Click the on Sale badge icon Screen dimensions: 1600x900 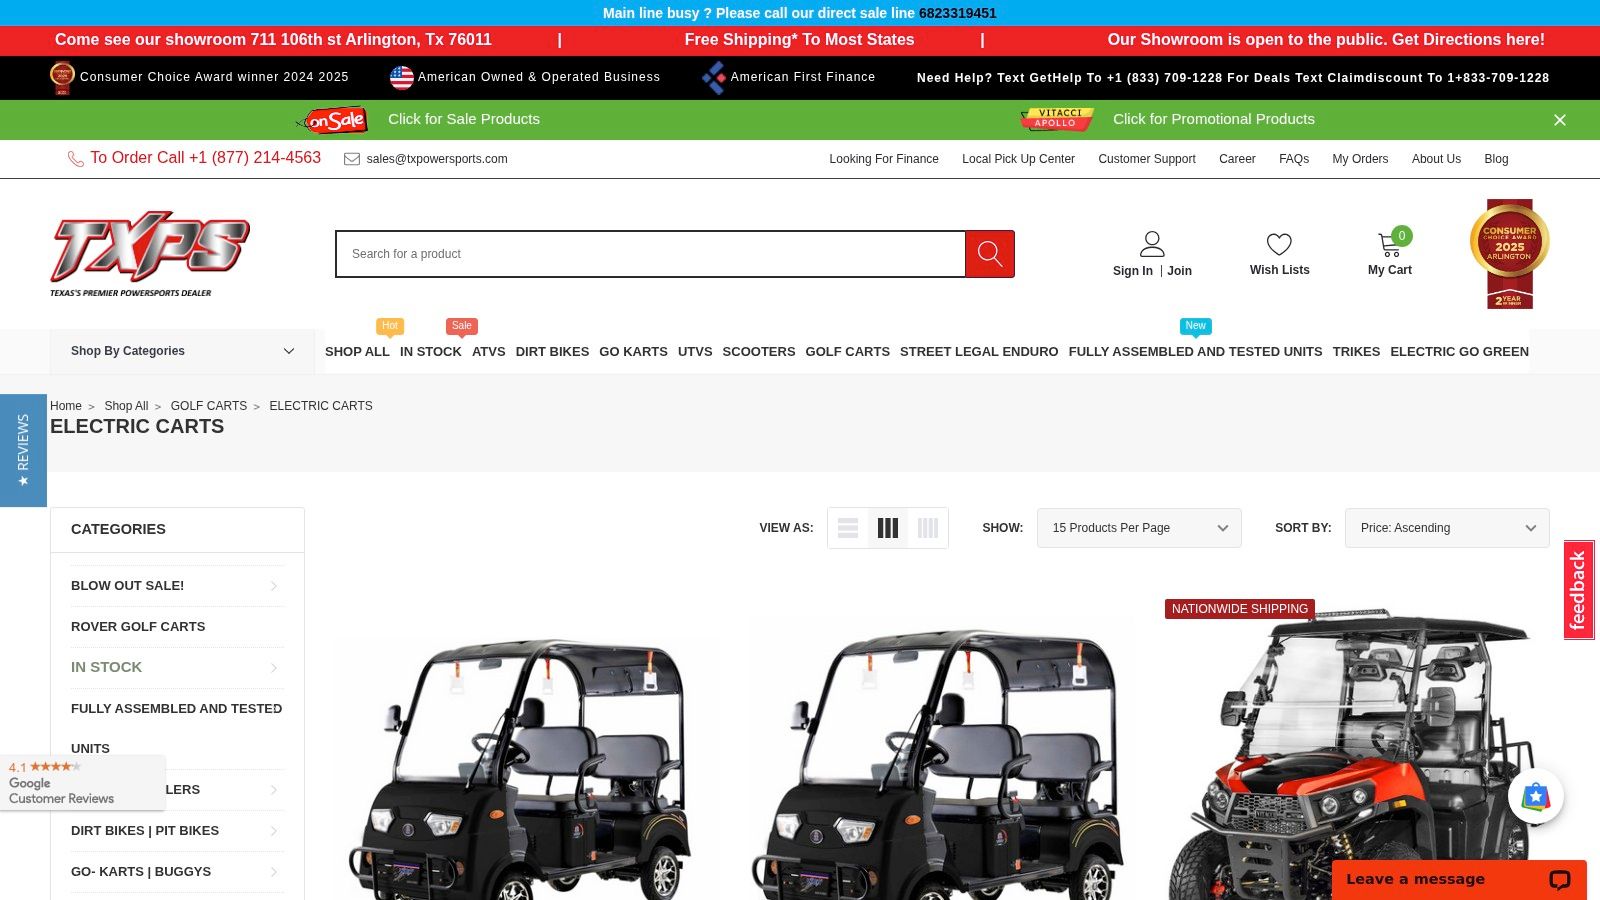(x=333, y=120)
